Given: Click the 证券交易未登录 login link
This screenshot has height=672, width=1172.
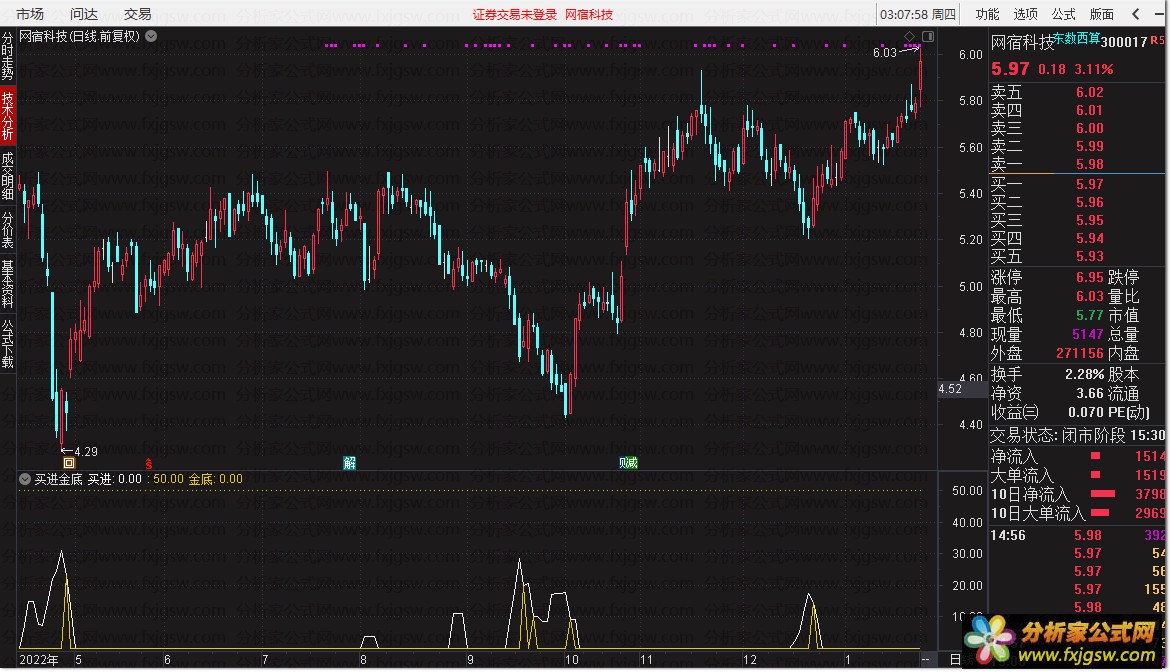Looking at the screenshot, I should pyautogui.click(x=515, y=14).
